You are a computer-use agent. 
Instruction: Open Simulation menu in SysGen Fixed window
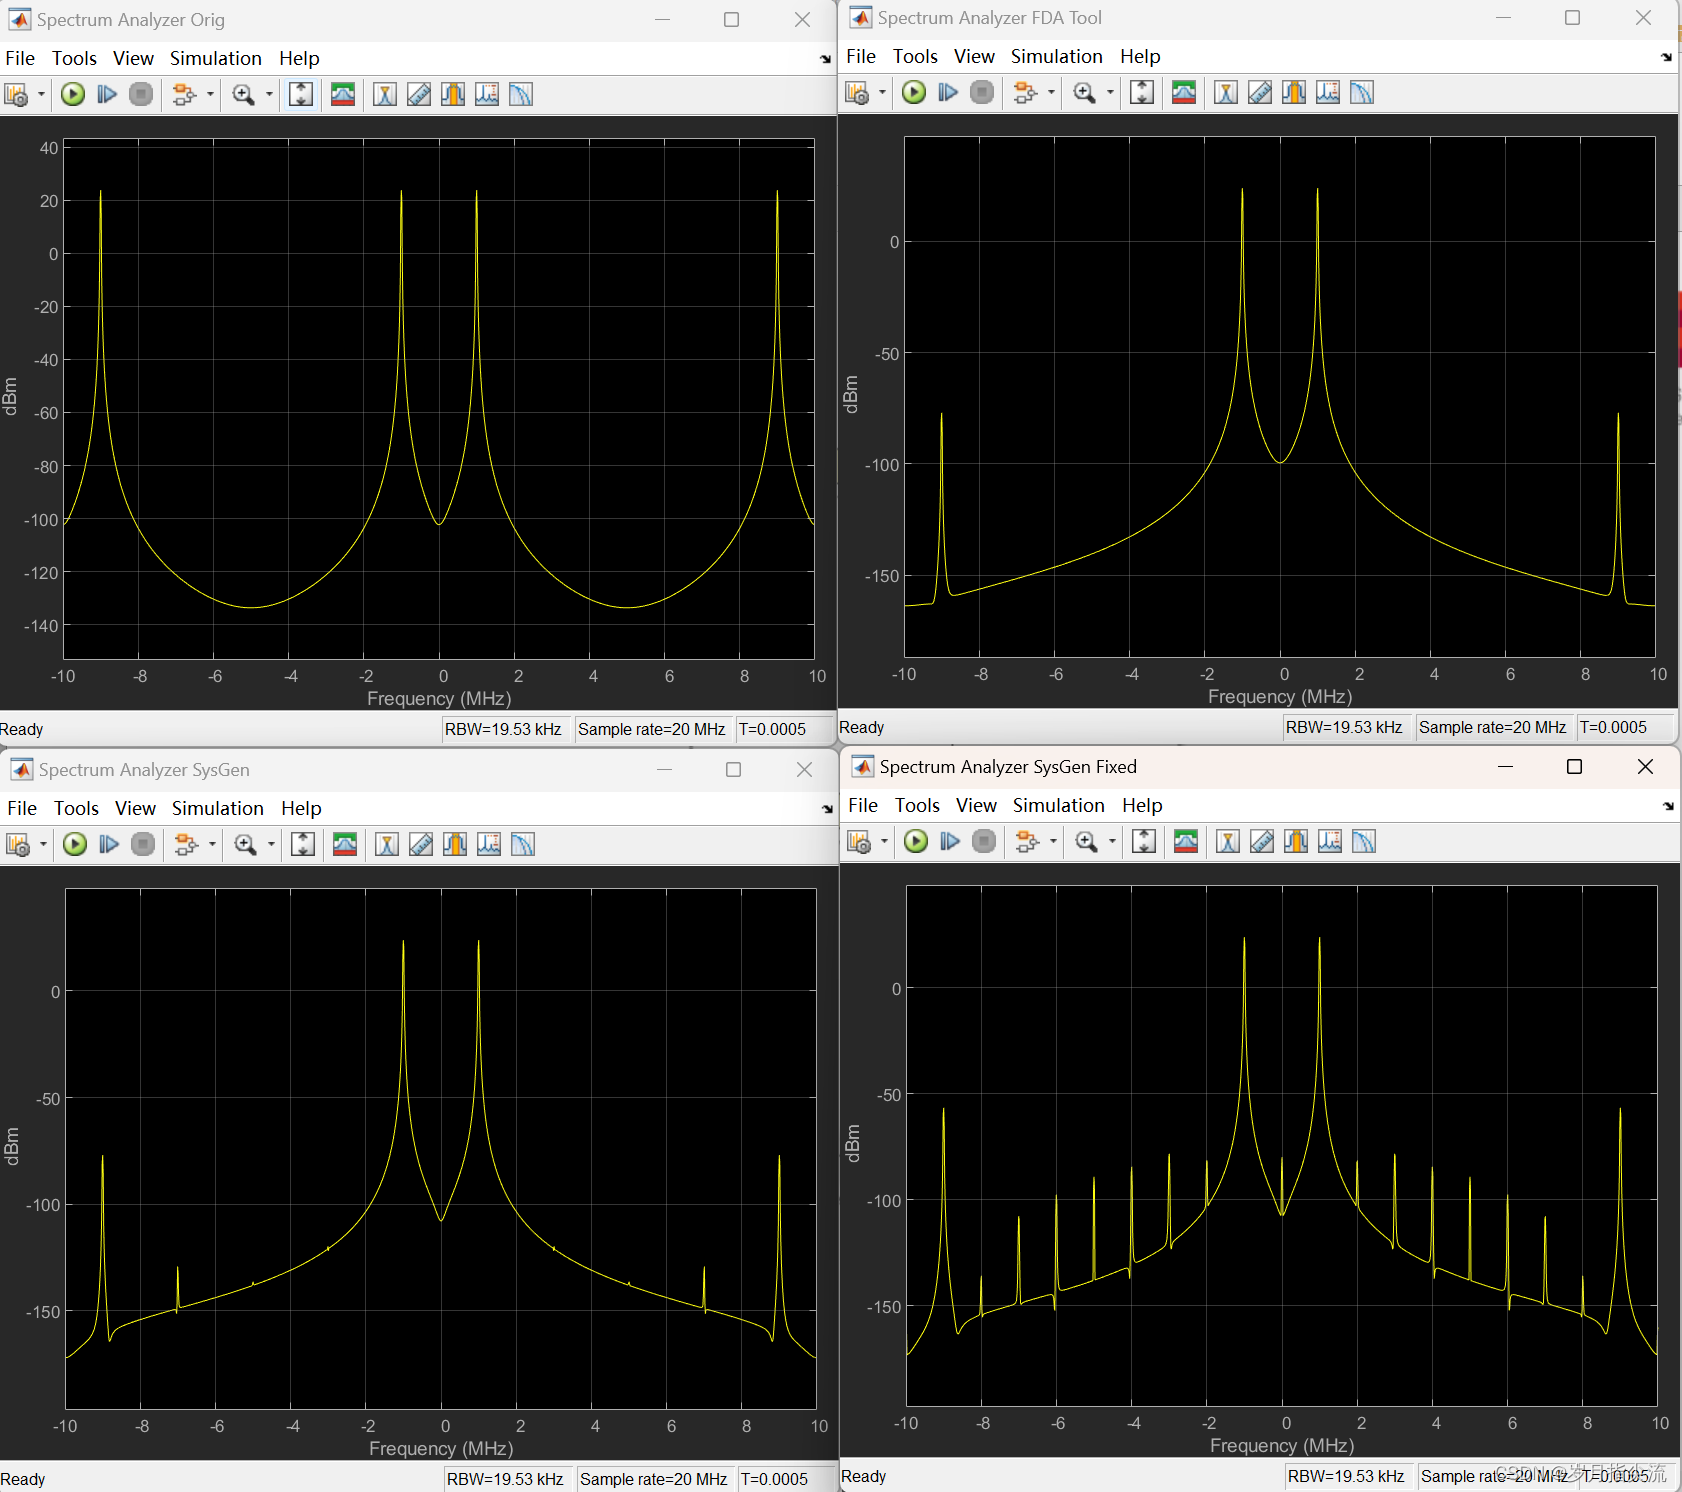pos(1059,805)
